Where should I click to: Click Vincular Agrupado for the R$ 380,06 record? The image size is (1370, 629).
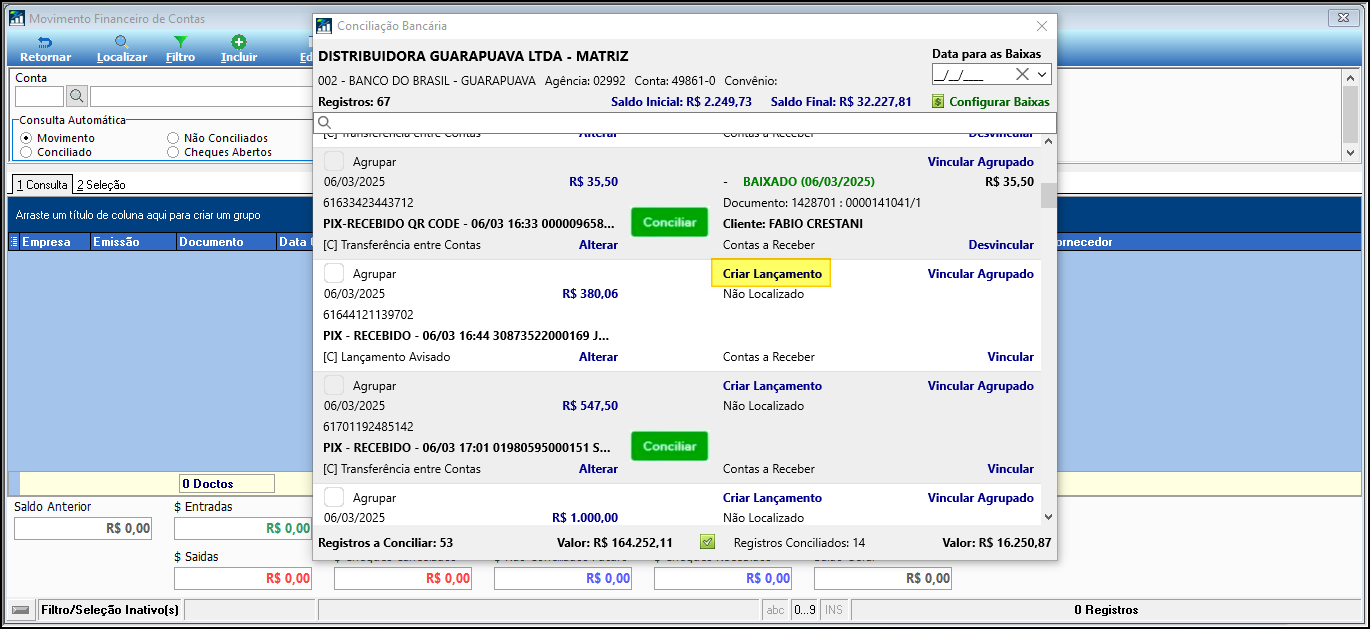pos(980,273)
